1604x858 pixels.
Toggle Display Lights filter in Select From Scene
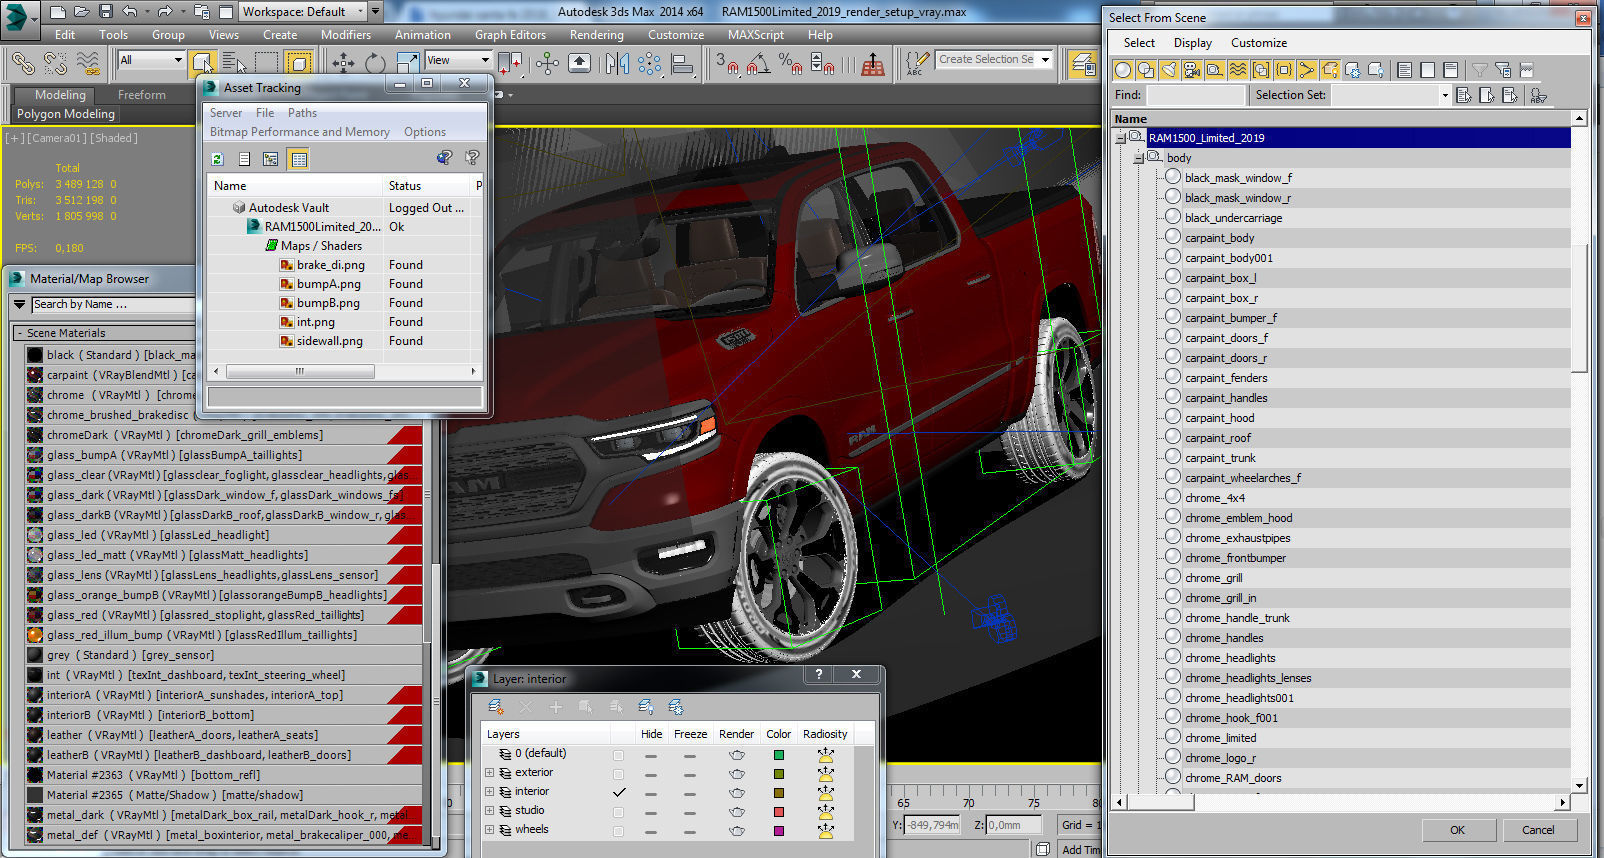coord(1169,69)
